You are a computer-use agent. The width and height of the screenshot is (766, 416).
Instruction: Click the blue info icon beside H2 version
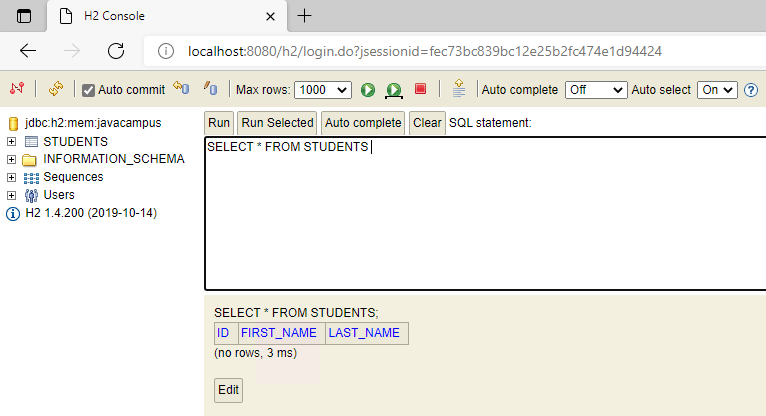coord(13,214)
